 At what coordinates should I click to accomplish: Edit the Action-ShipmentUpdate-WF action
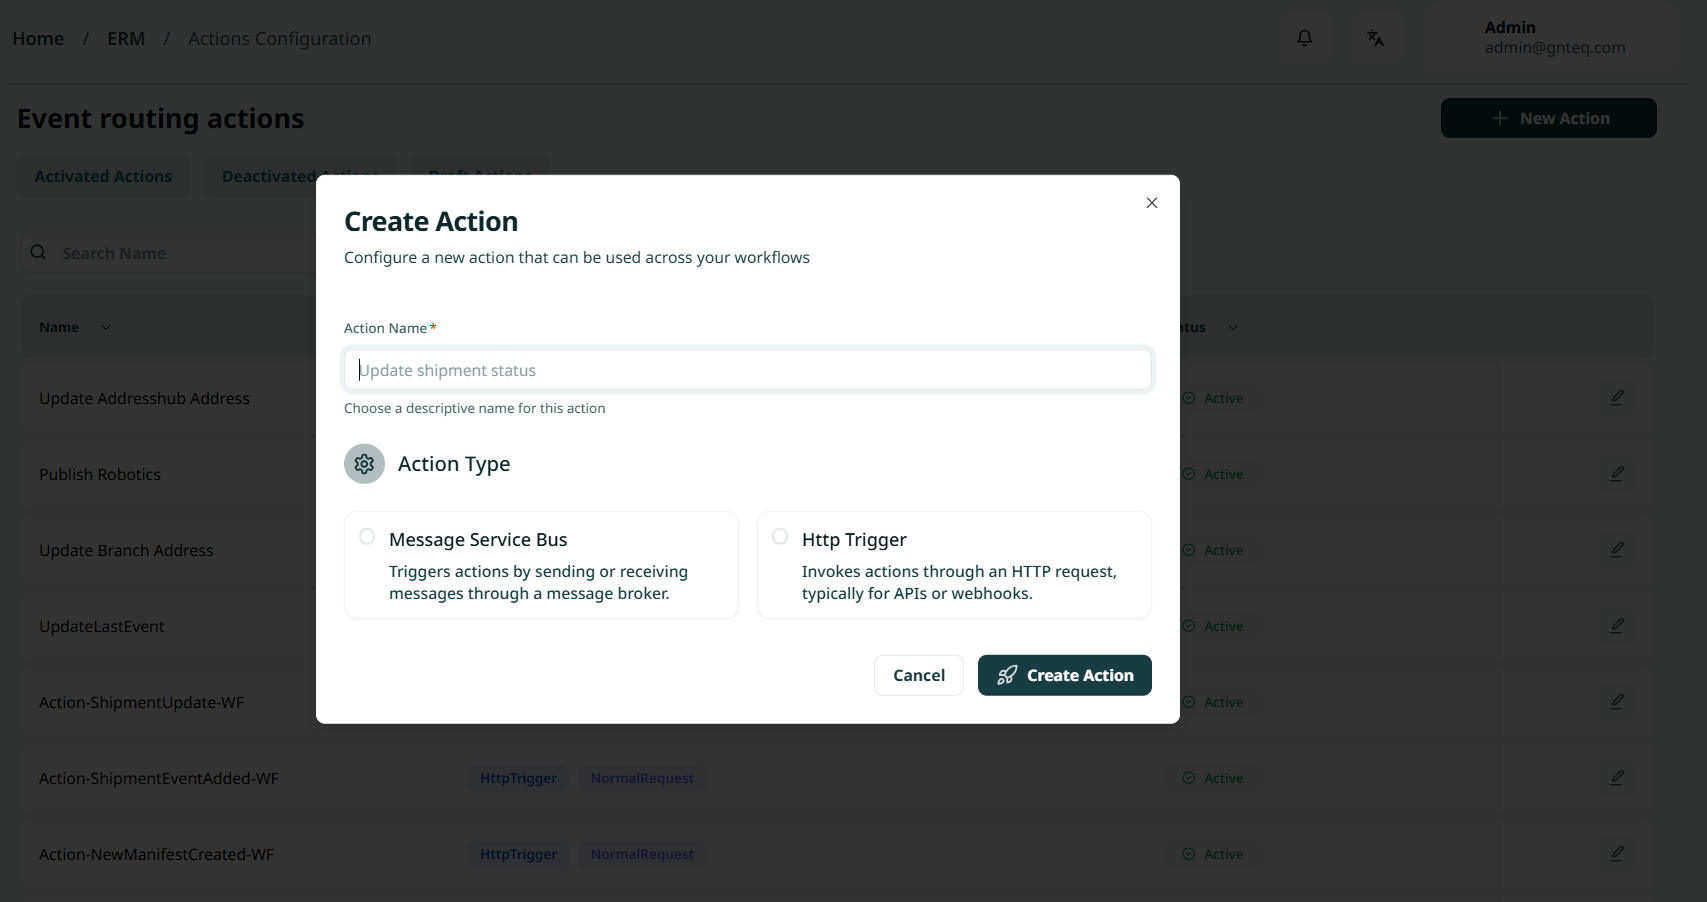click(x=1617, y=702)
